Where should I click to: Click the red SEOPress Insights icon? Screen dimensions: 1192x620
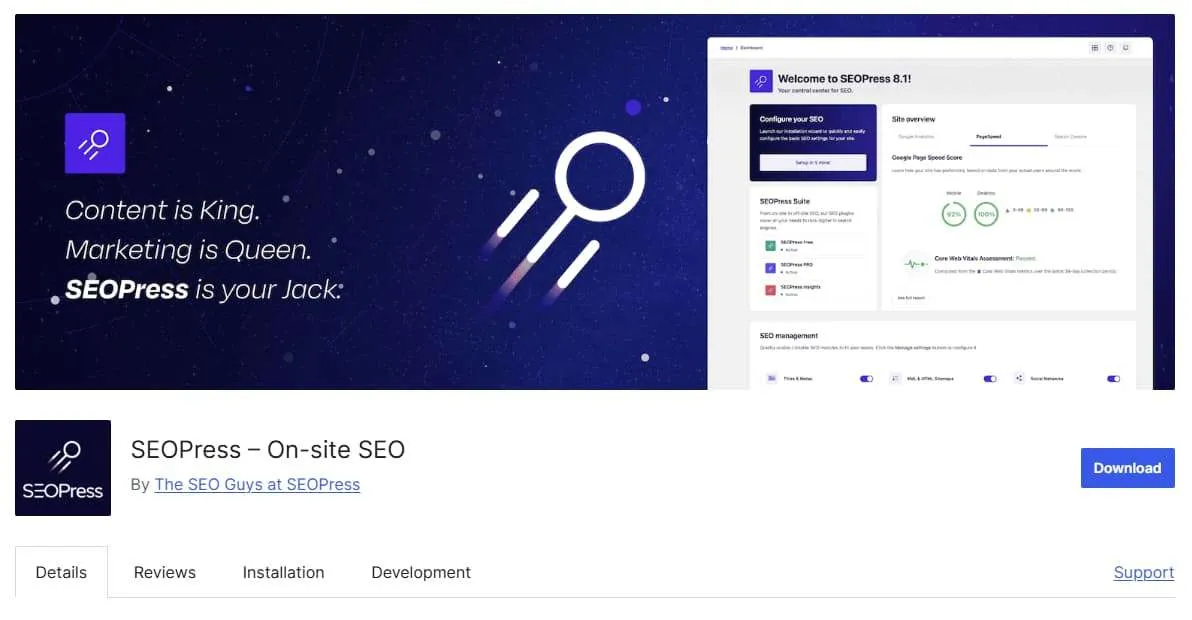[x=770, y=290]
